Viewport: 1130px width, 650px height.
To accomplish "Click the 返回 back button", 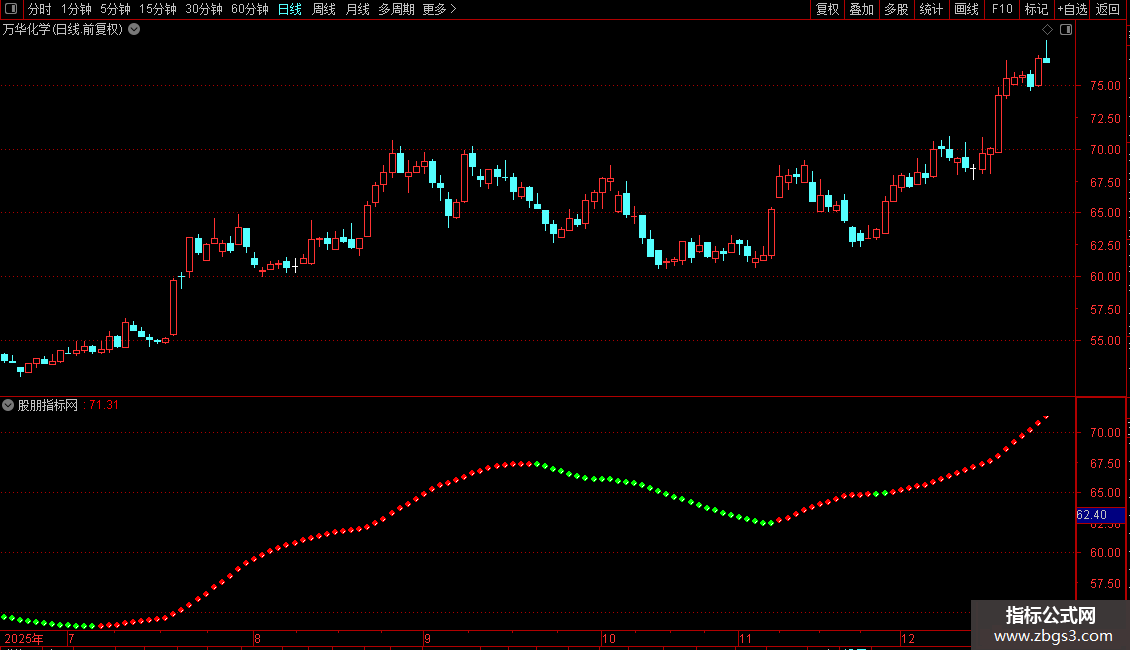I will tap(1108, 9).
